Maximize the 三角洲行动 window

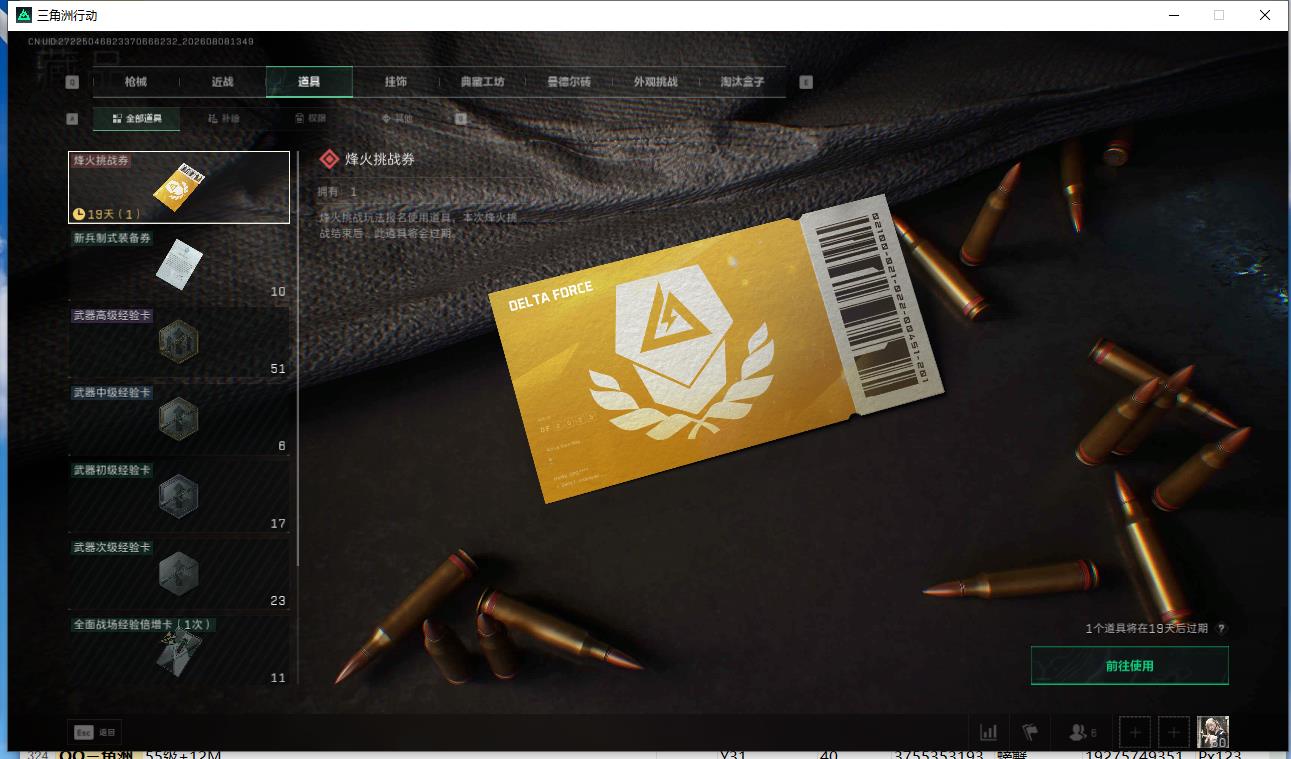click(1218, 15)
